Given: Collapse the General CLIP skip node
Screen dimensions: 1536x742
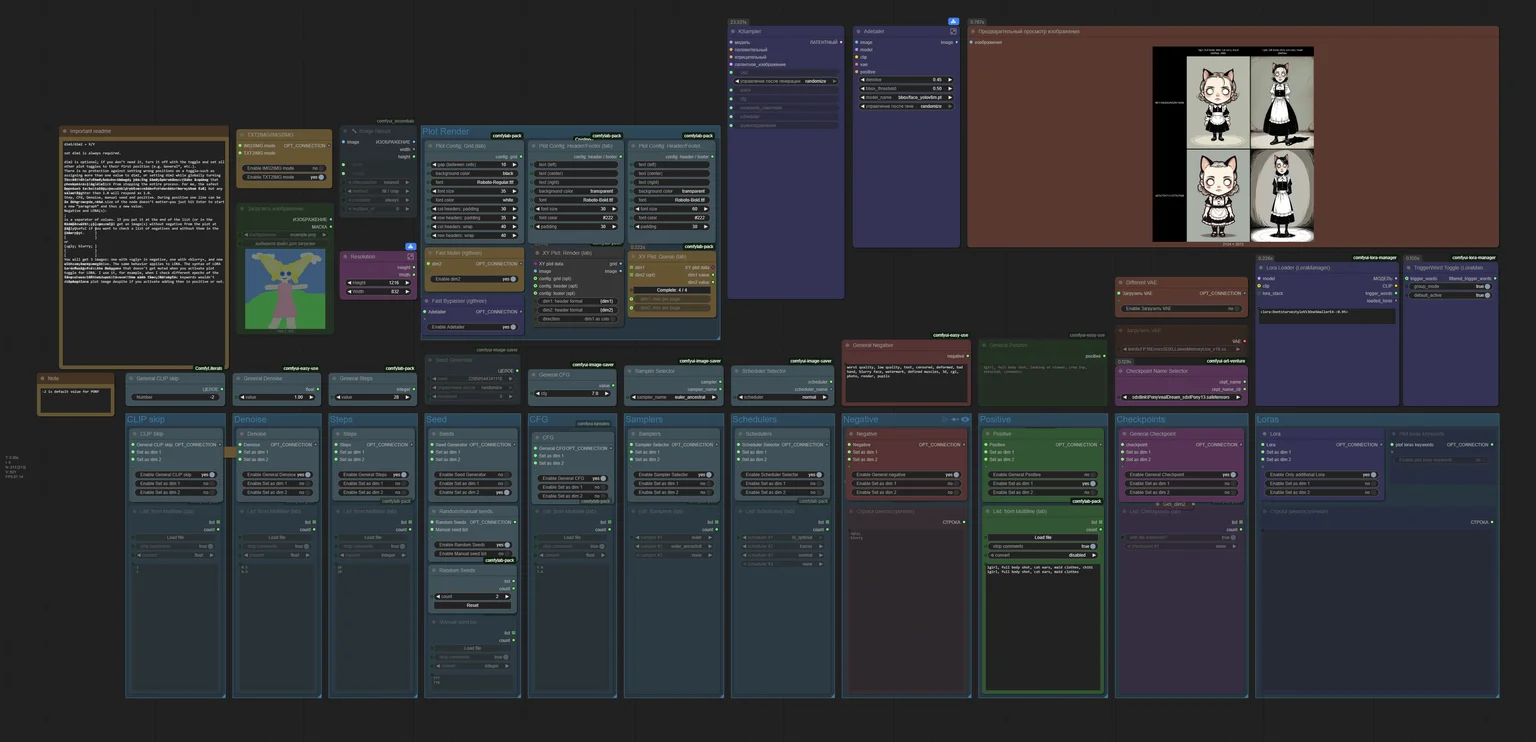Looking at the screenshot, I should click(x=132, y=379).
